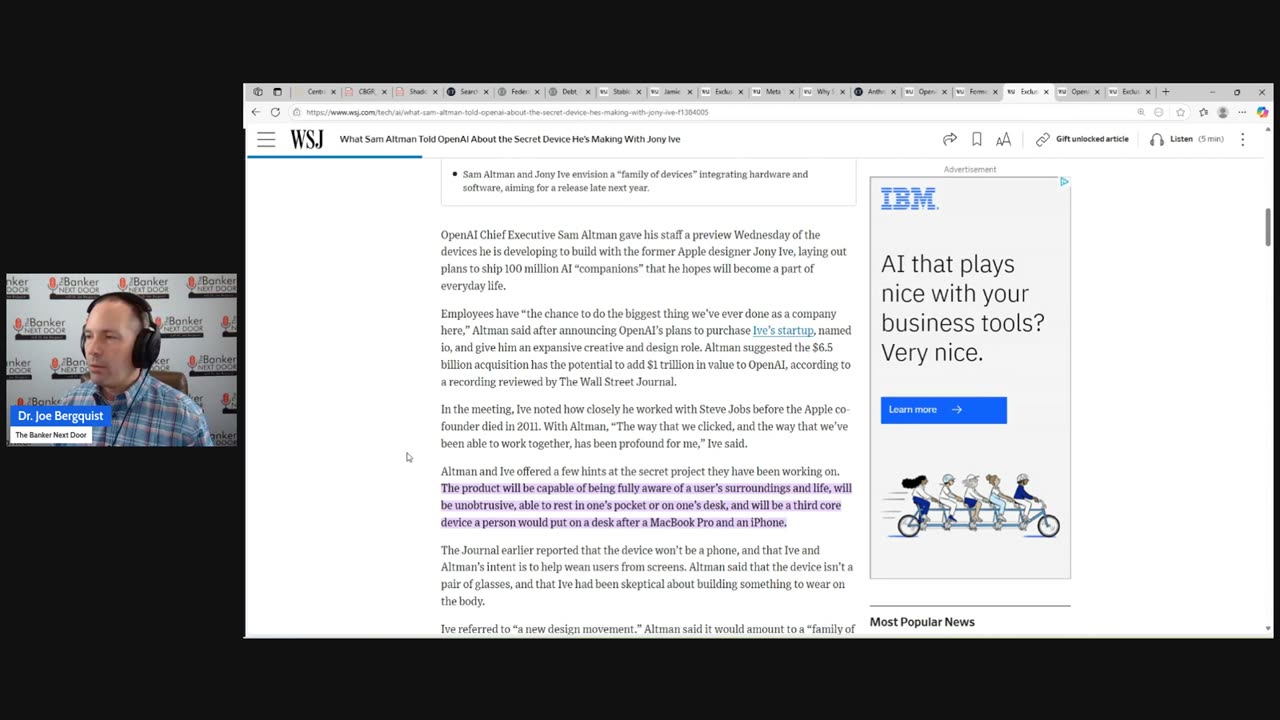Switch to the Forme tab
1280x720 pixels.
[x=976, y=92]
